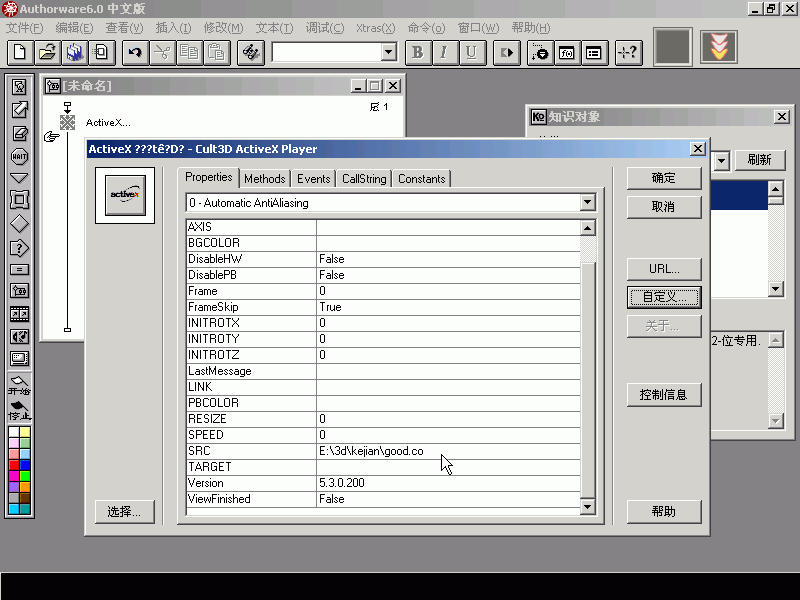Click the New file toolbar icon
Screen dimensions: 800x600
coord(20,53)
